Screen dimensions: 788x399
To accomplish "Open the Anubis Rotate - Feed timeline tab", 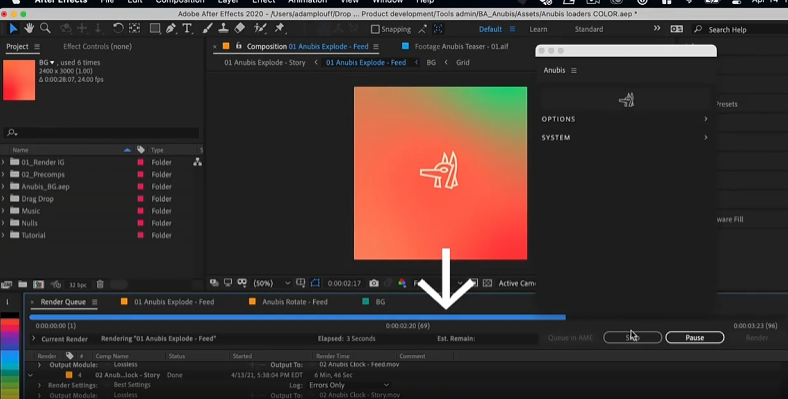I will (x=294, y=302).
